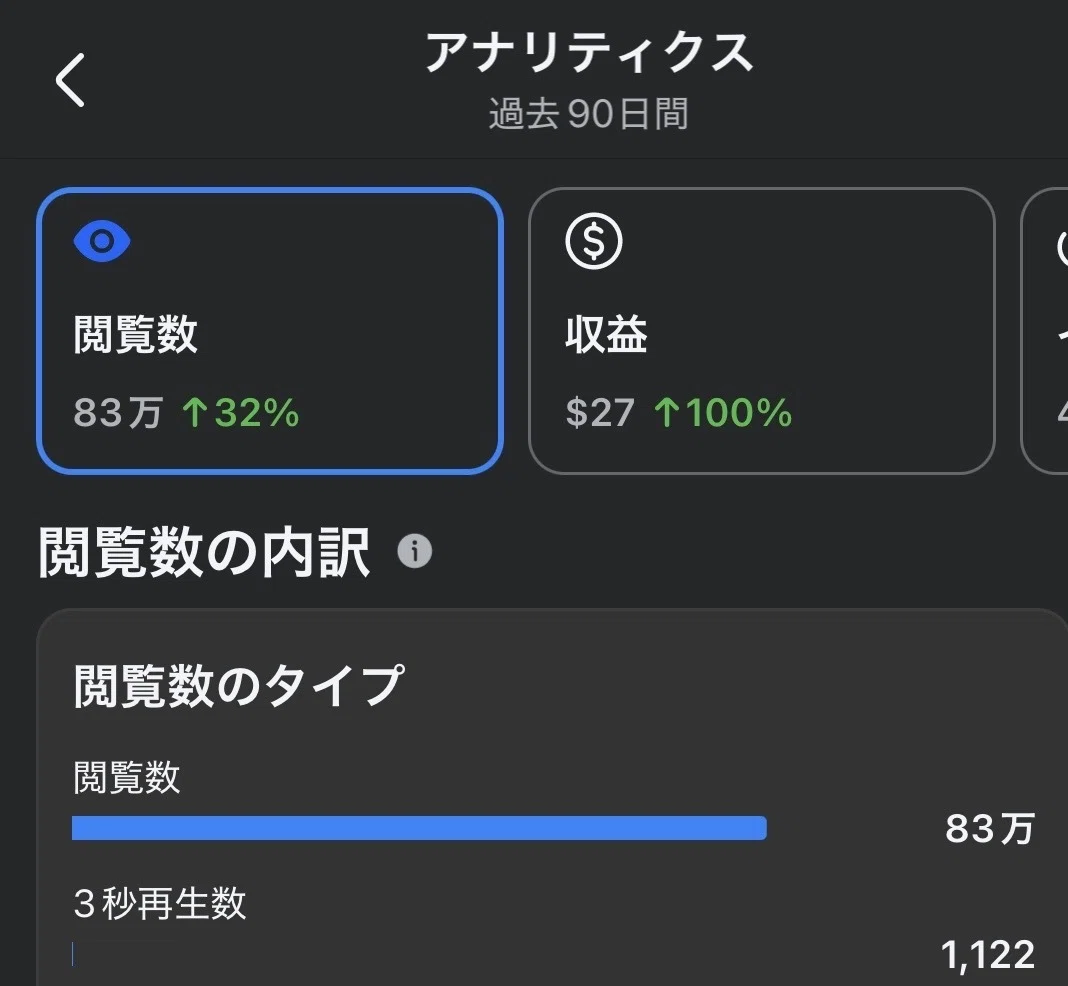
Task: Select the 収益 metric card
Action: click(761, 331)
